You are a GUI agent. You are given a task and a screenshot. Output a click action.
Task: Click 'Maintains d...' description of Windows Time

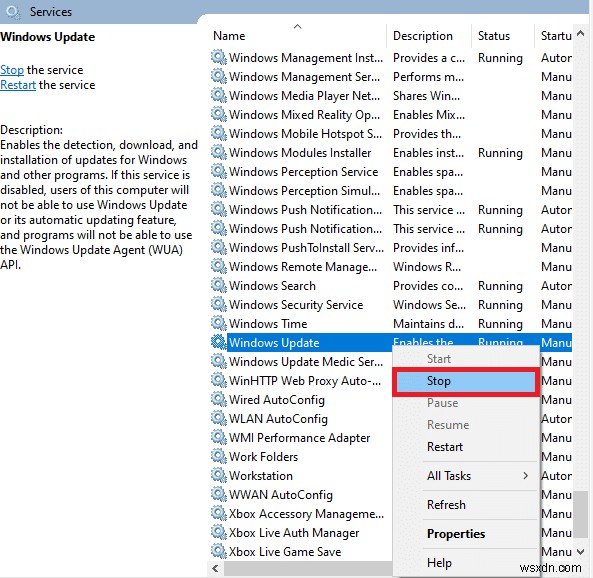(428, 324)
